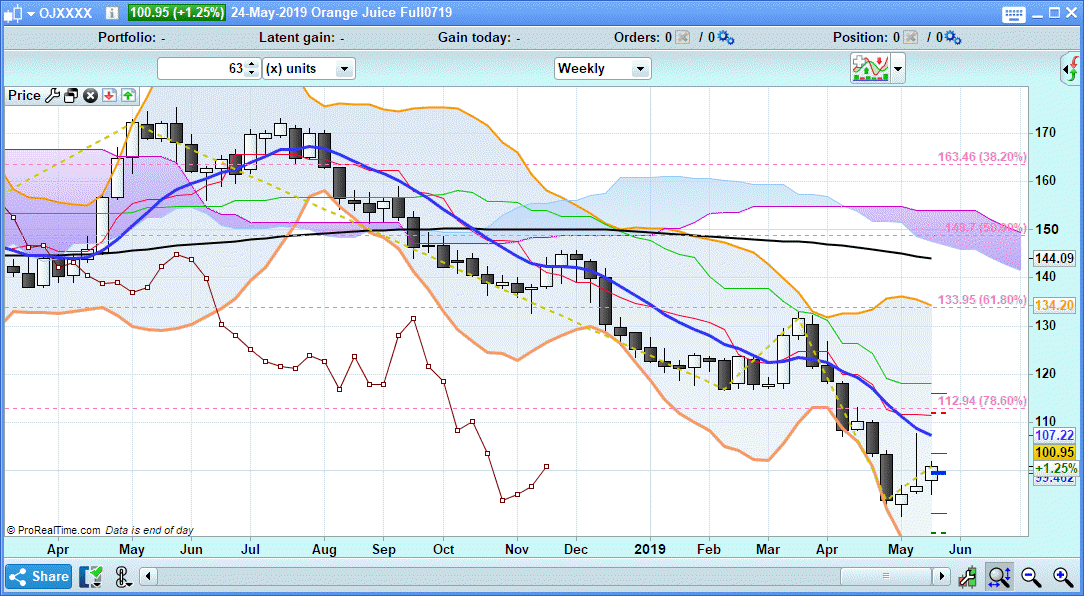Increase the units stepper value
Screen dimensions: 1084x596
coord(252,64)
